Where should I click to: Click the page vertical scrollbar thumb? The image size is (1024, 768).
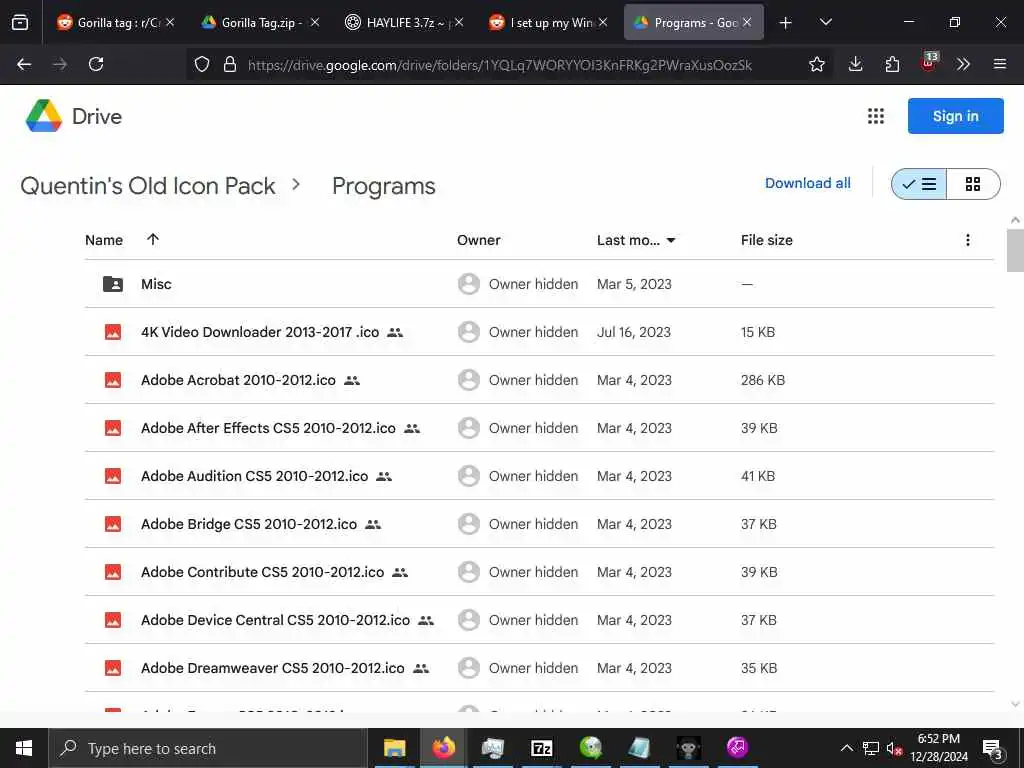pyautogui.click(x=1015, y=251)
